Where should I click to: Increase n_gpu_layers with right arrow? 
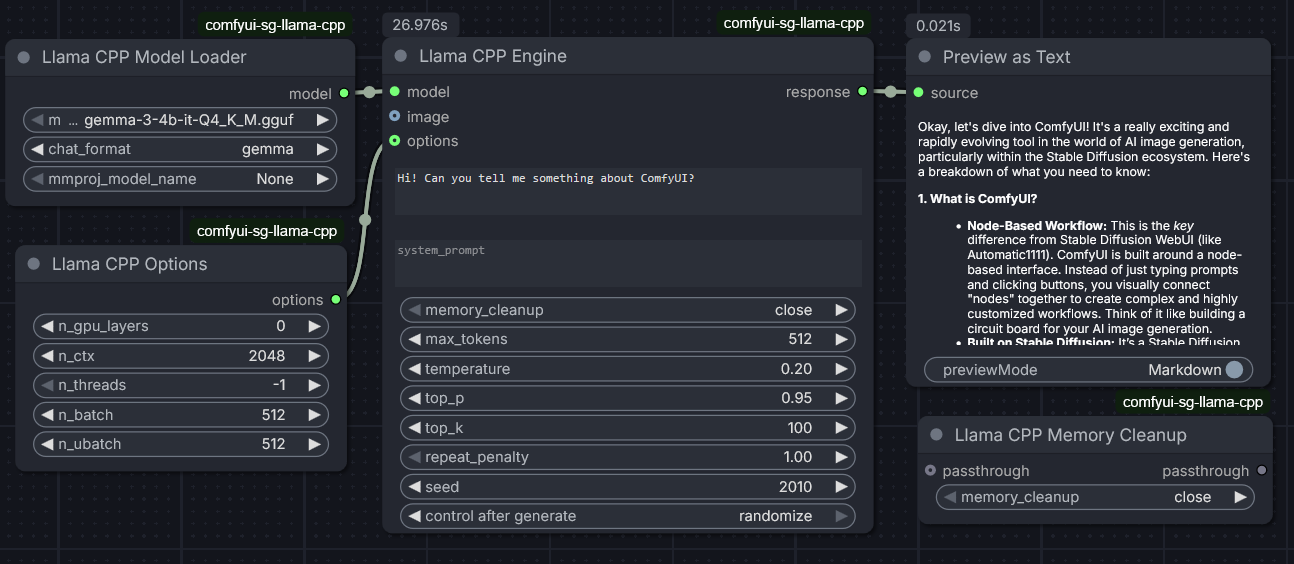click(314, 326)
